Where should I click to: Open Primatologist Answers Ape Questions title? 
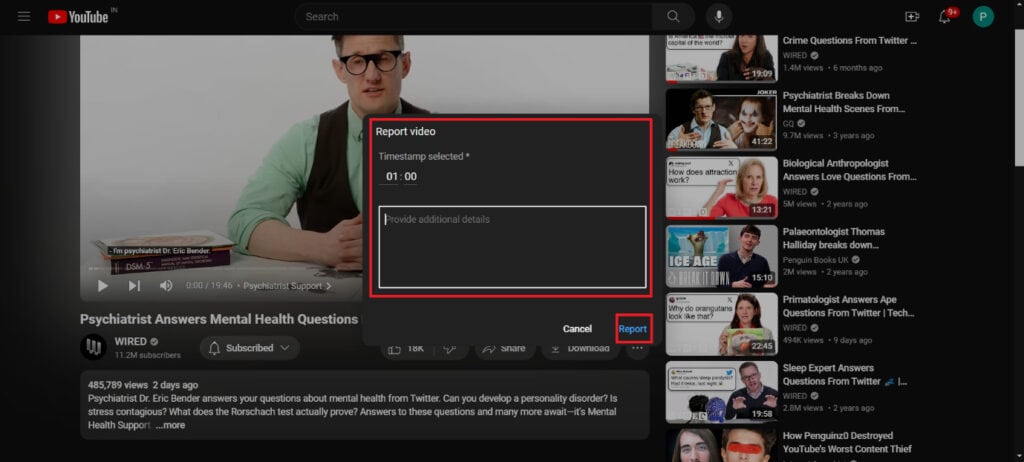click(x=848, y=306)
